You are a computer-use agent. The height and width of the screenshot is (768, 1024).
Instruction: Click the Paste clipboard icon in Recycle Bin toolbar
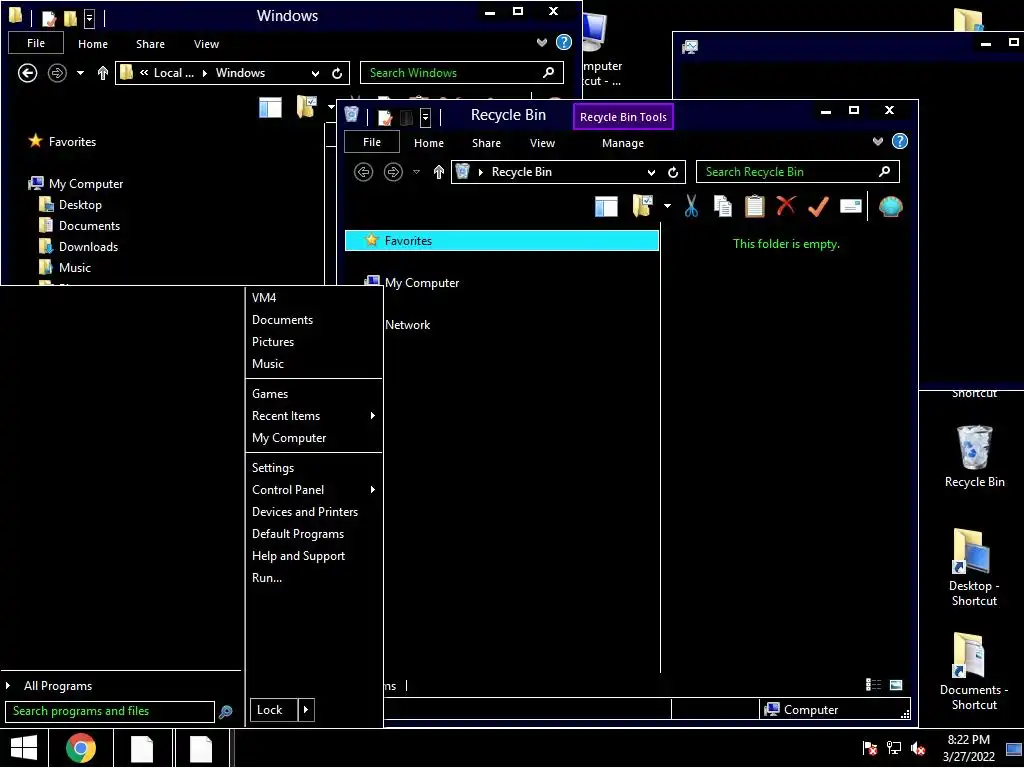point(754,206)
